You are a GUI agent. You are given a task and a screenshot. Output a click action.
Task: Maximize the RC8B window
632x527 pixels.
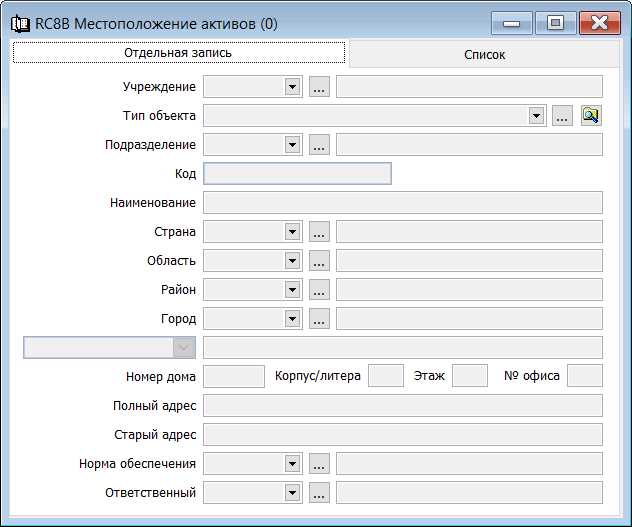tap(555, 22)
